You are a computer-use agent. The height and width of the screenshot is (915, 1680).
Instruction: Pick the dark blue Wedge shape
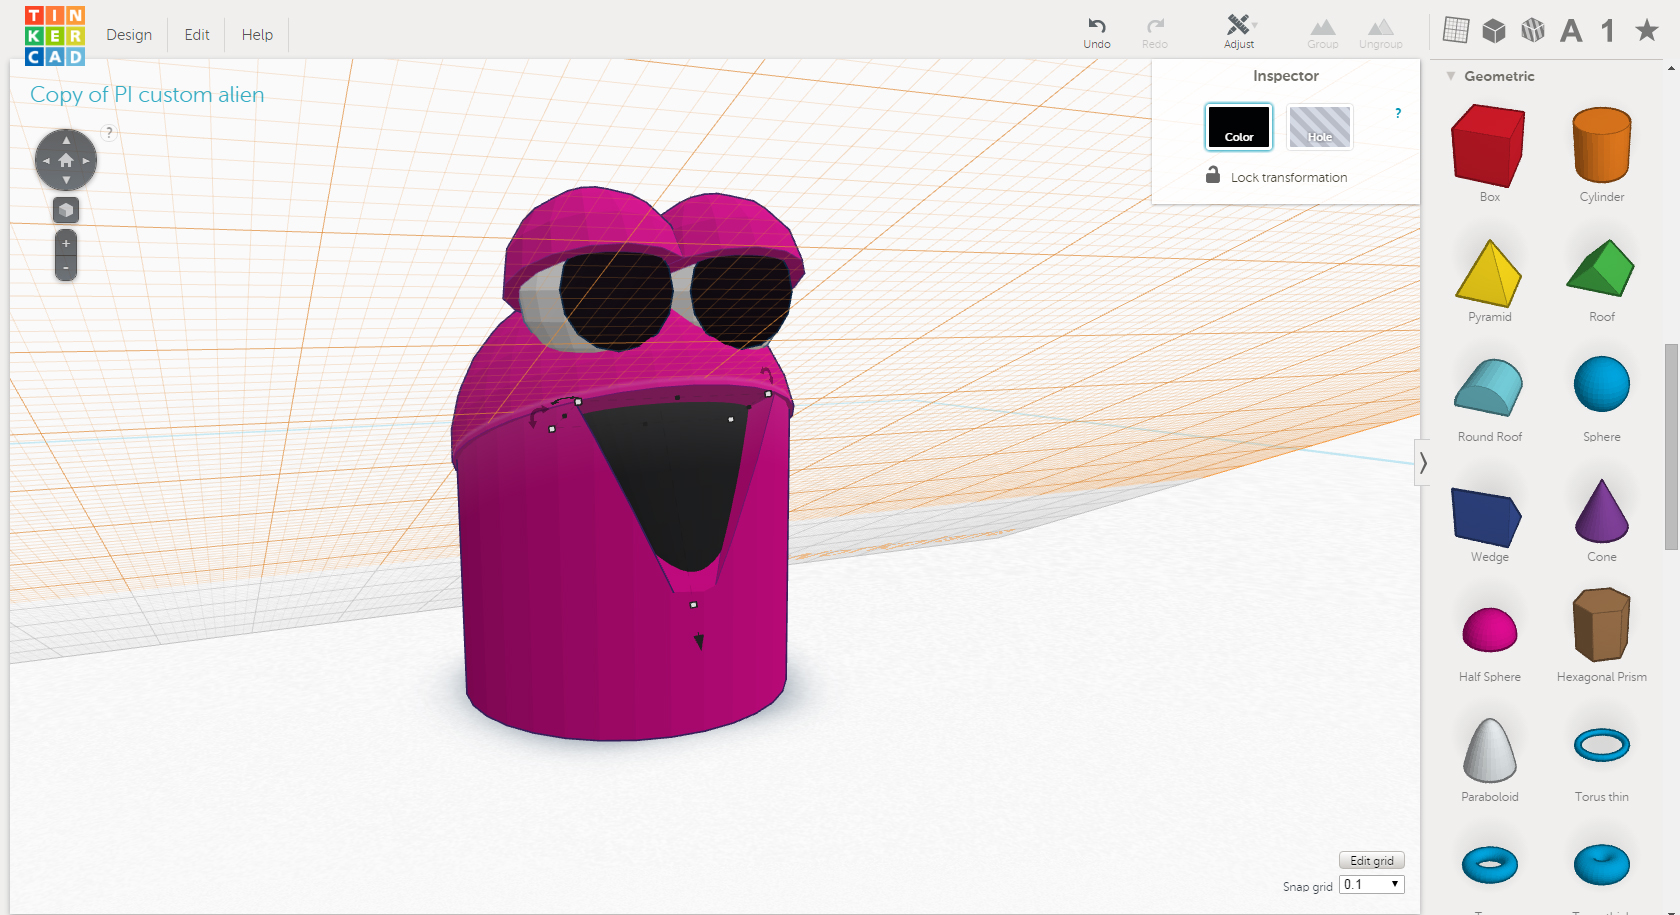[1487, 517]
